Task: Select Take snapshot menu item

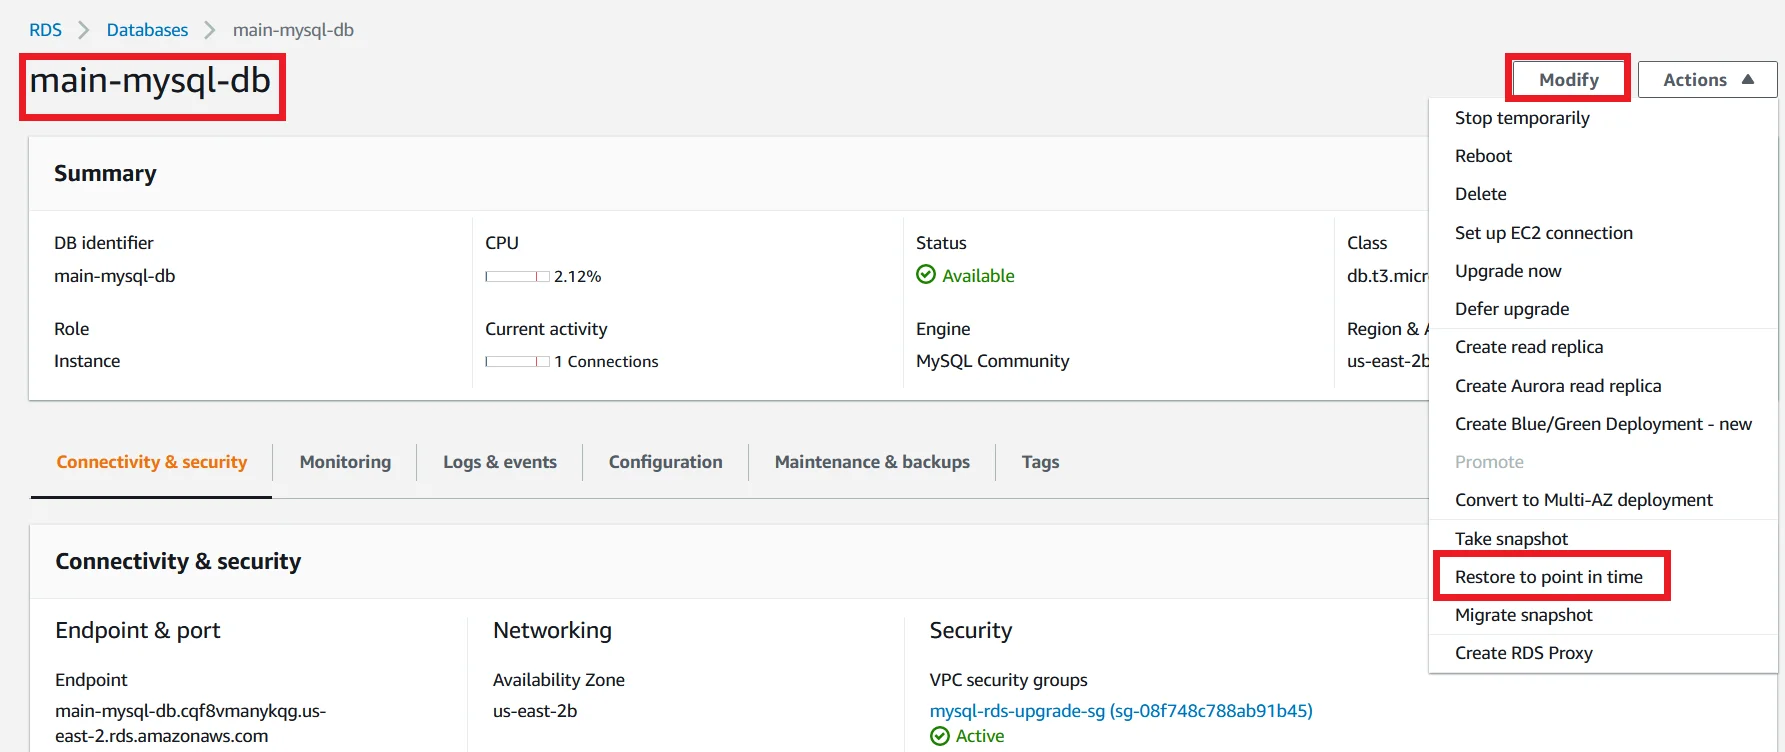Action: pos(1511,539)
